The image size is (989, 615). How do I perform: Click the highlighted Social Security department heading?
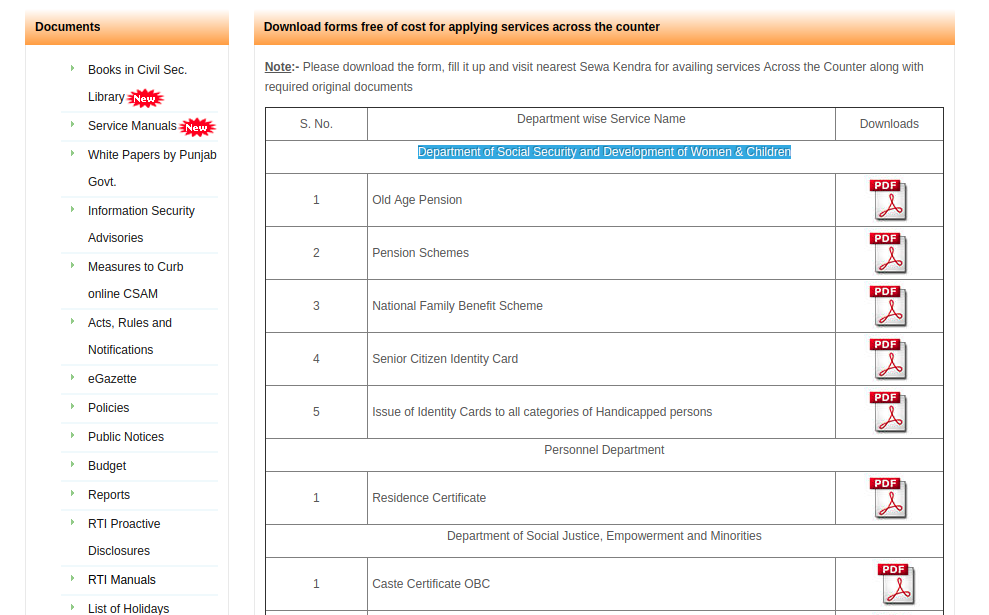pyautogui.click(x=604, y=152)
